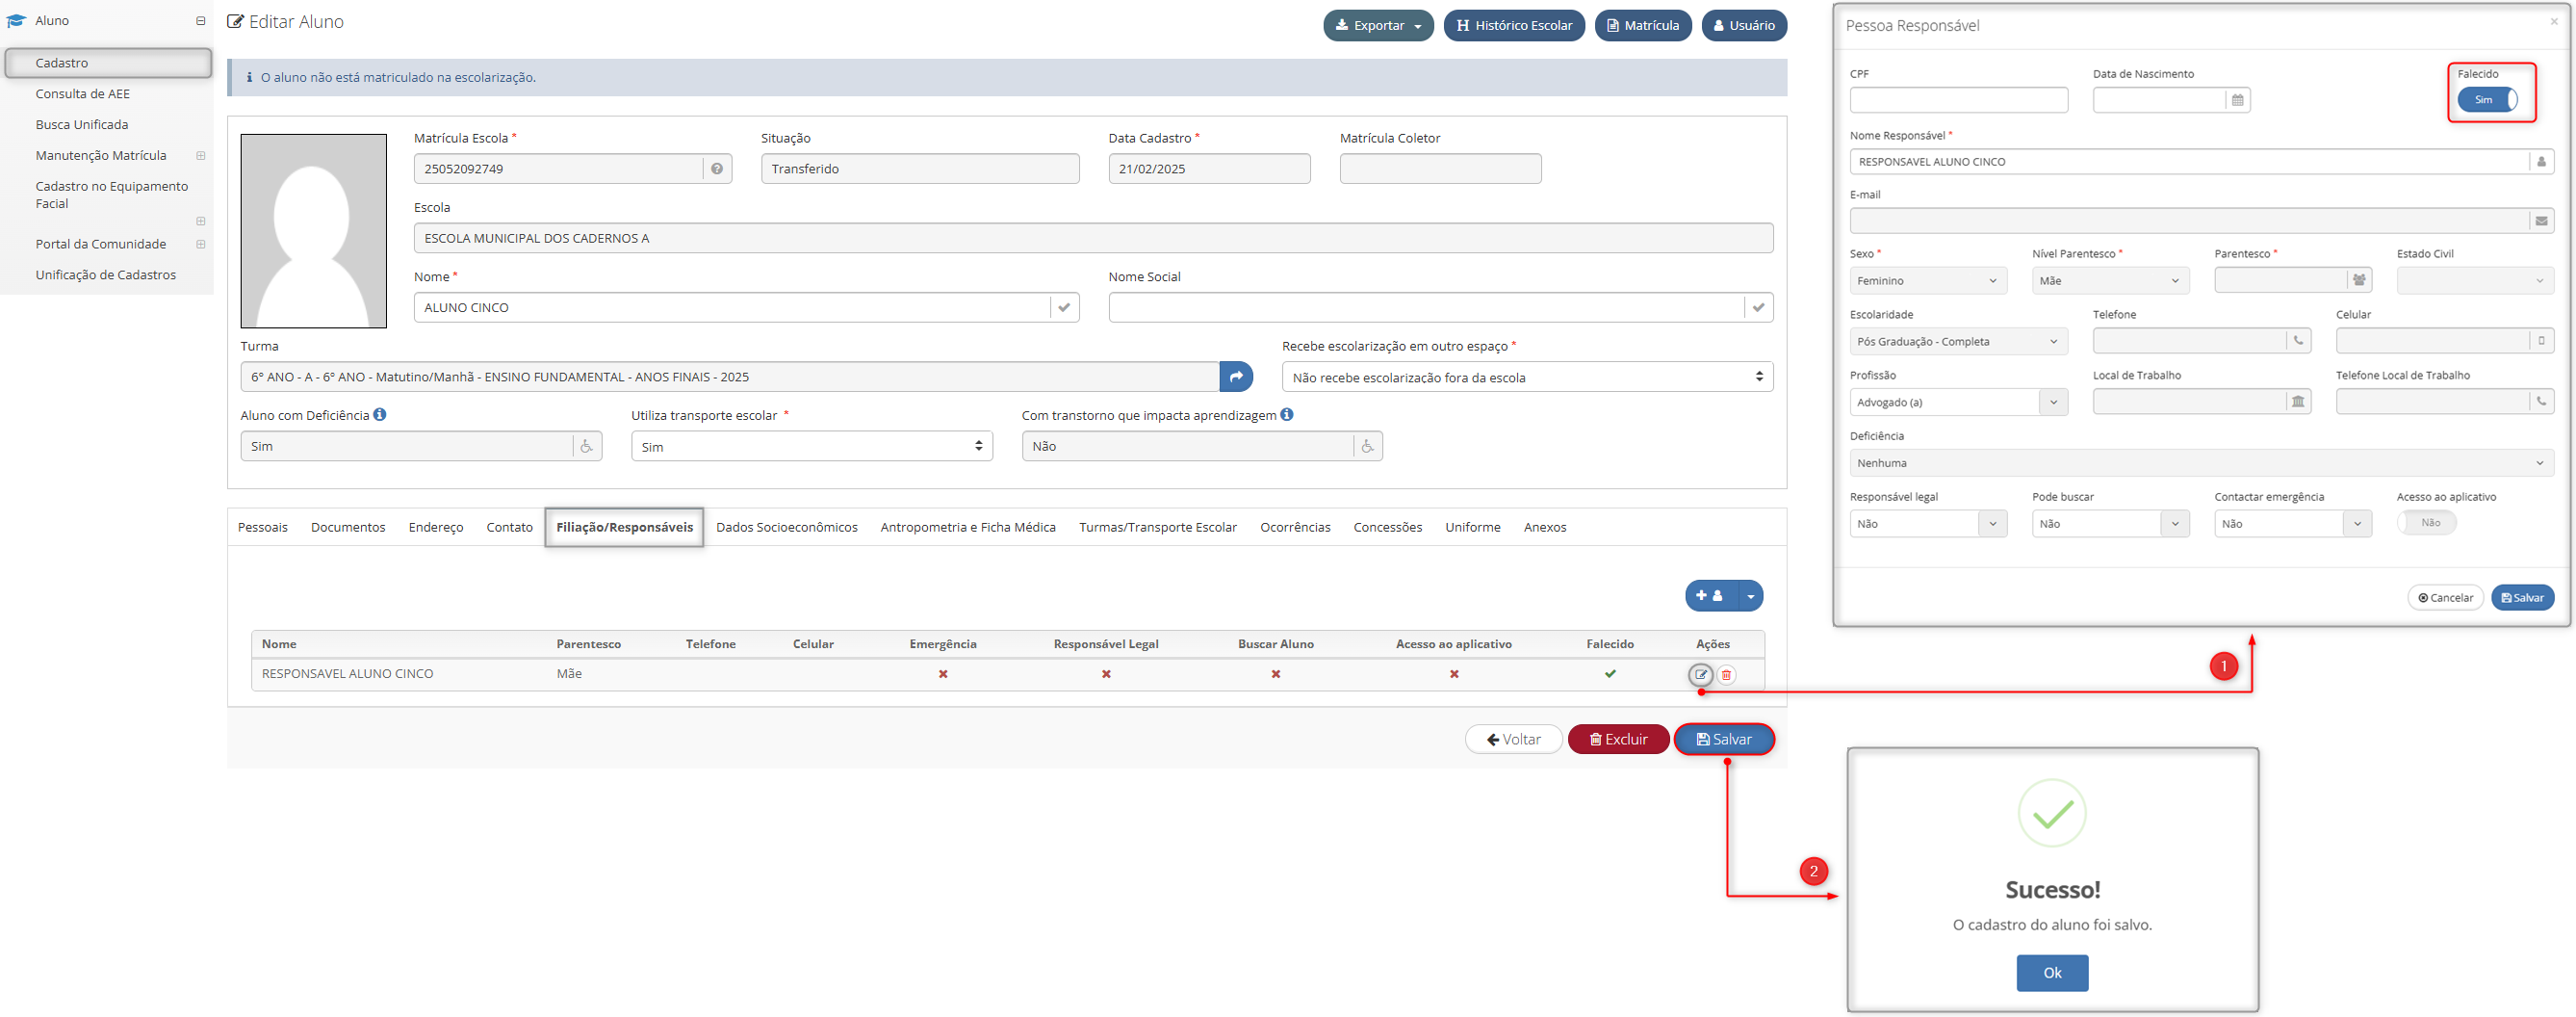Open the Nível Parentesco dropdown
The image size is (2576, 1017).
2110,281
